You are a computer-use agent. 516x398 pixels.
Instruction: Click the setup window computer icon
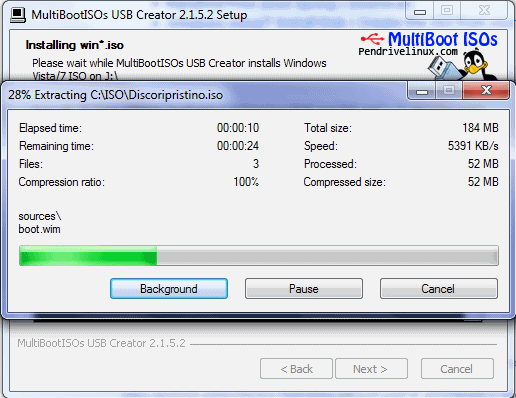[18, 15]
